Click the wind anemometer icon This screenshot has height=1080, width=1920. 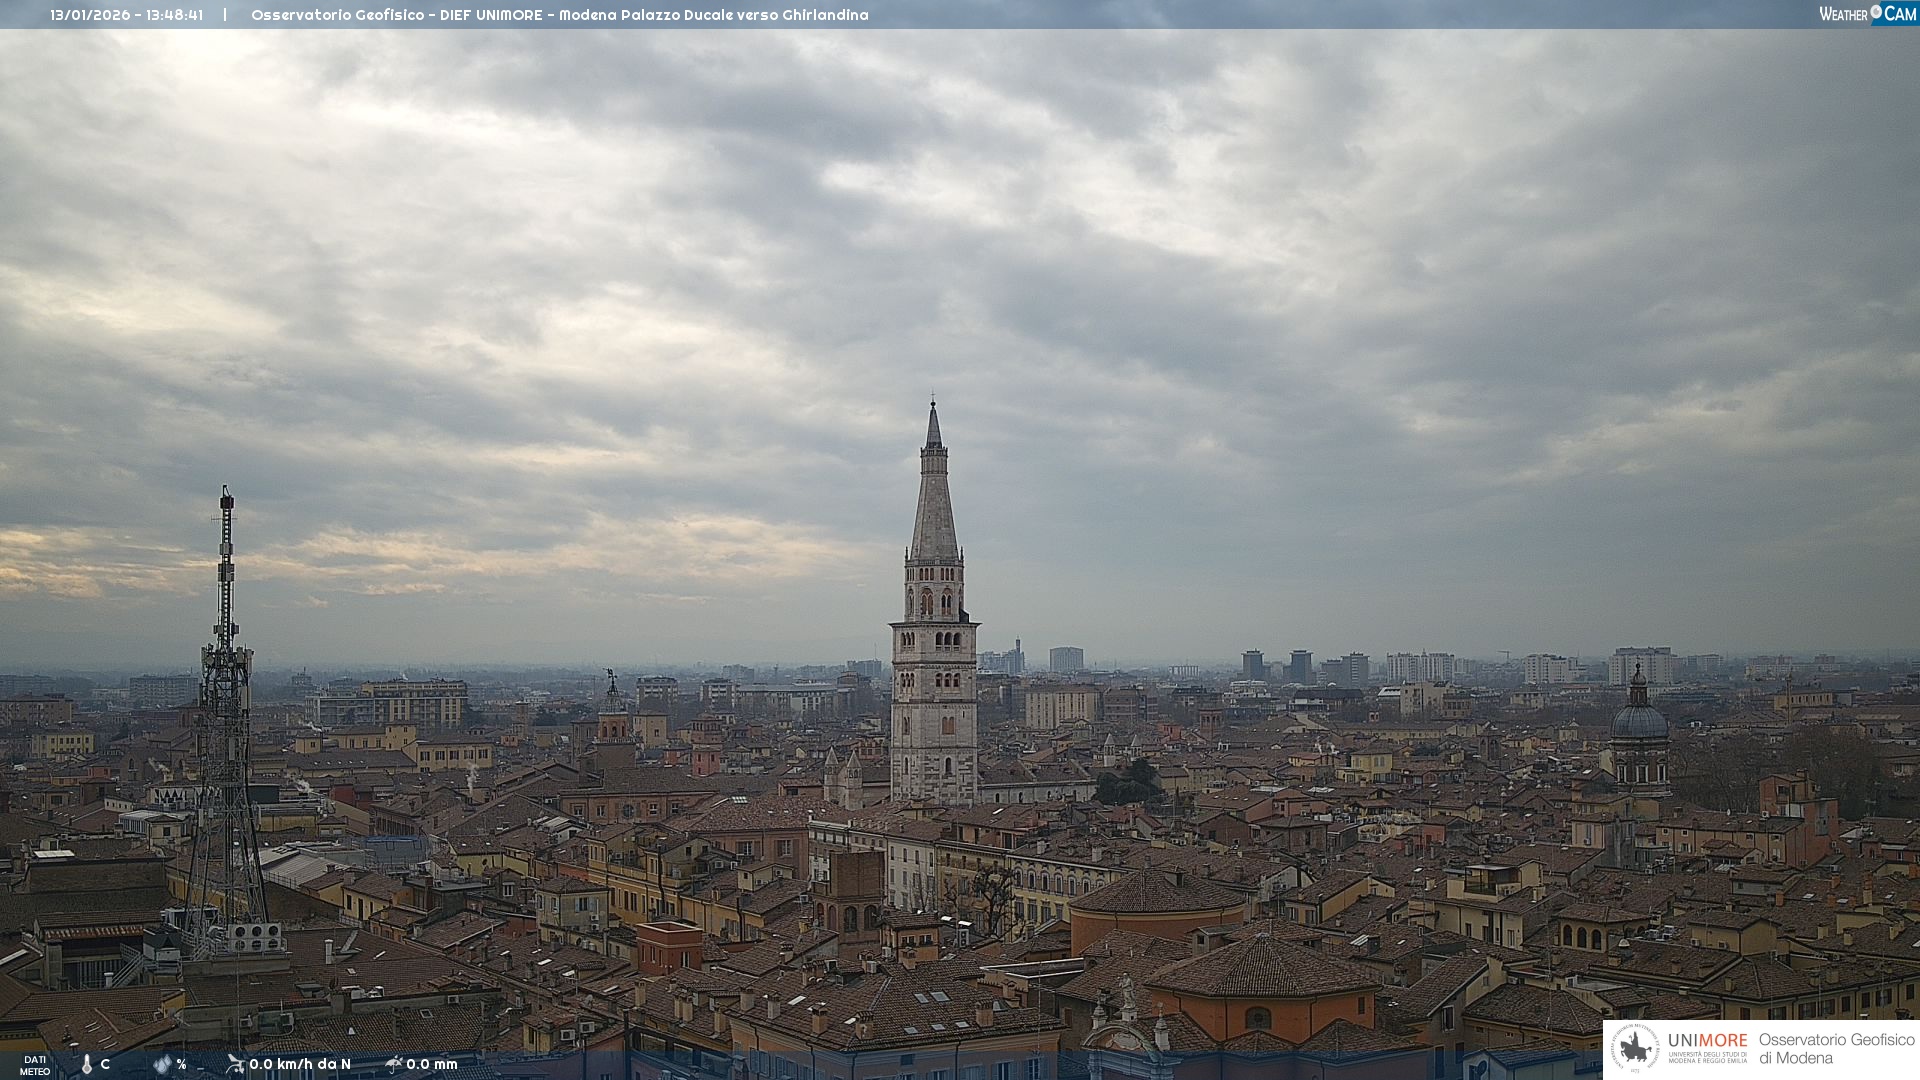click(x=235, y=1064)
